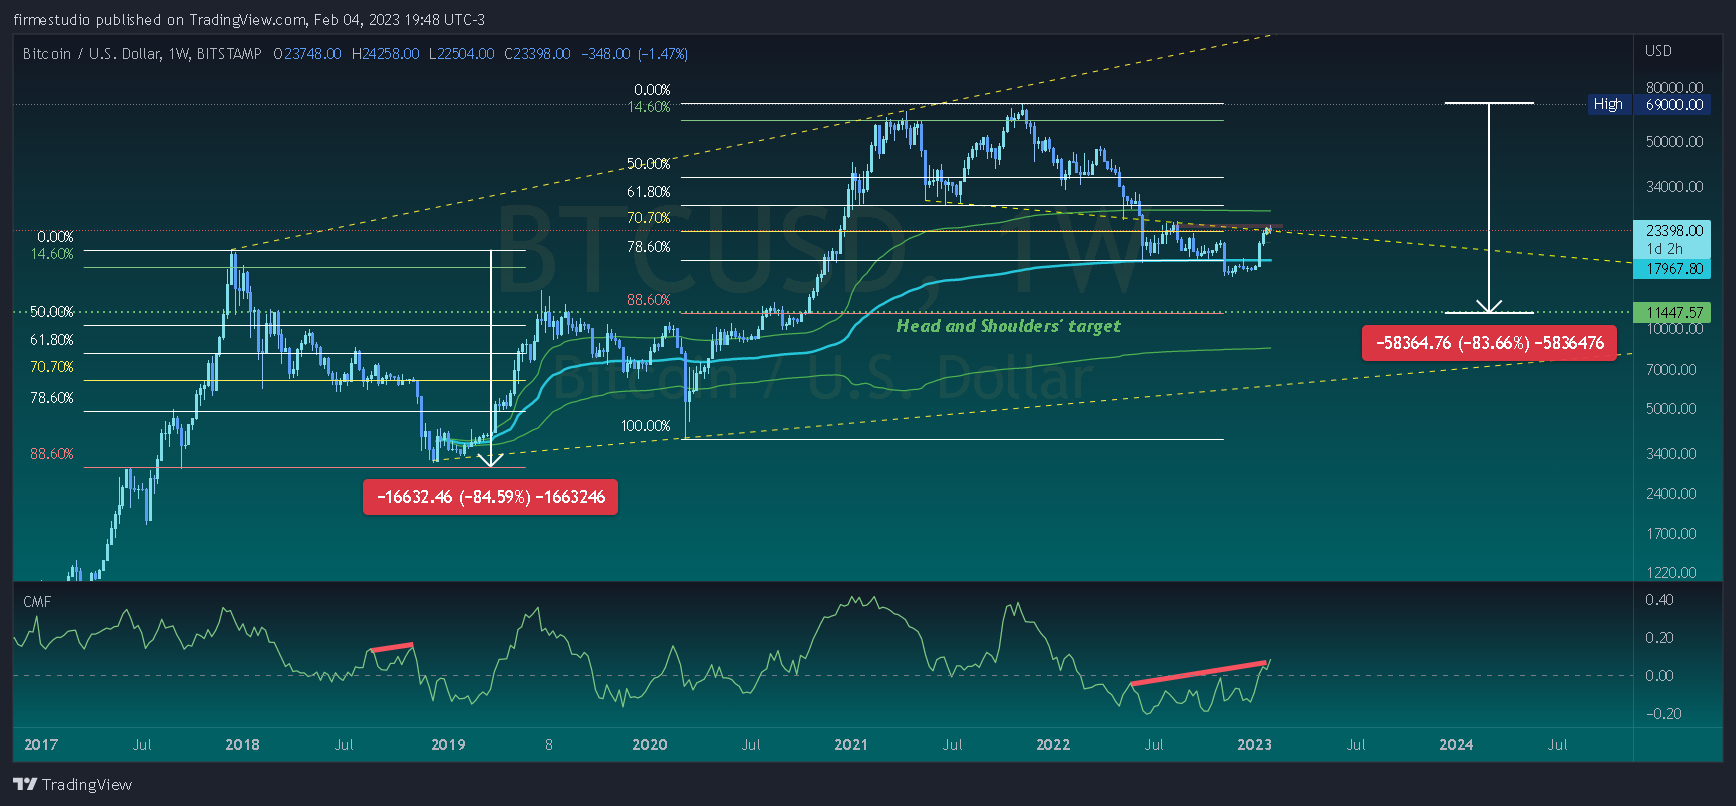
Task: Click the close value C23398.00
Action: pyautogui.click(x=538, y=54)
